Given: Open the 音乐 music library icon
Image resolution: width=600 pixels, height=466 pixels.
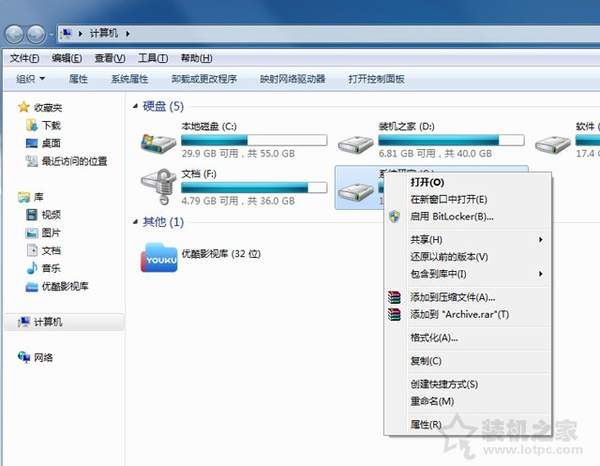Looking at the screenshot, I should [31, 268].
